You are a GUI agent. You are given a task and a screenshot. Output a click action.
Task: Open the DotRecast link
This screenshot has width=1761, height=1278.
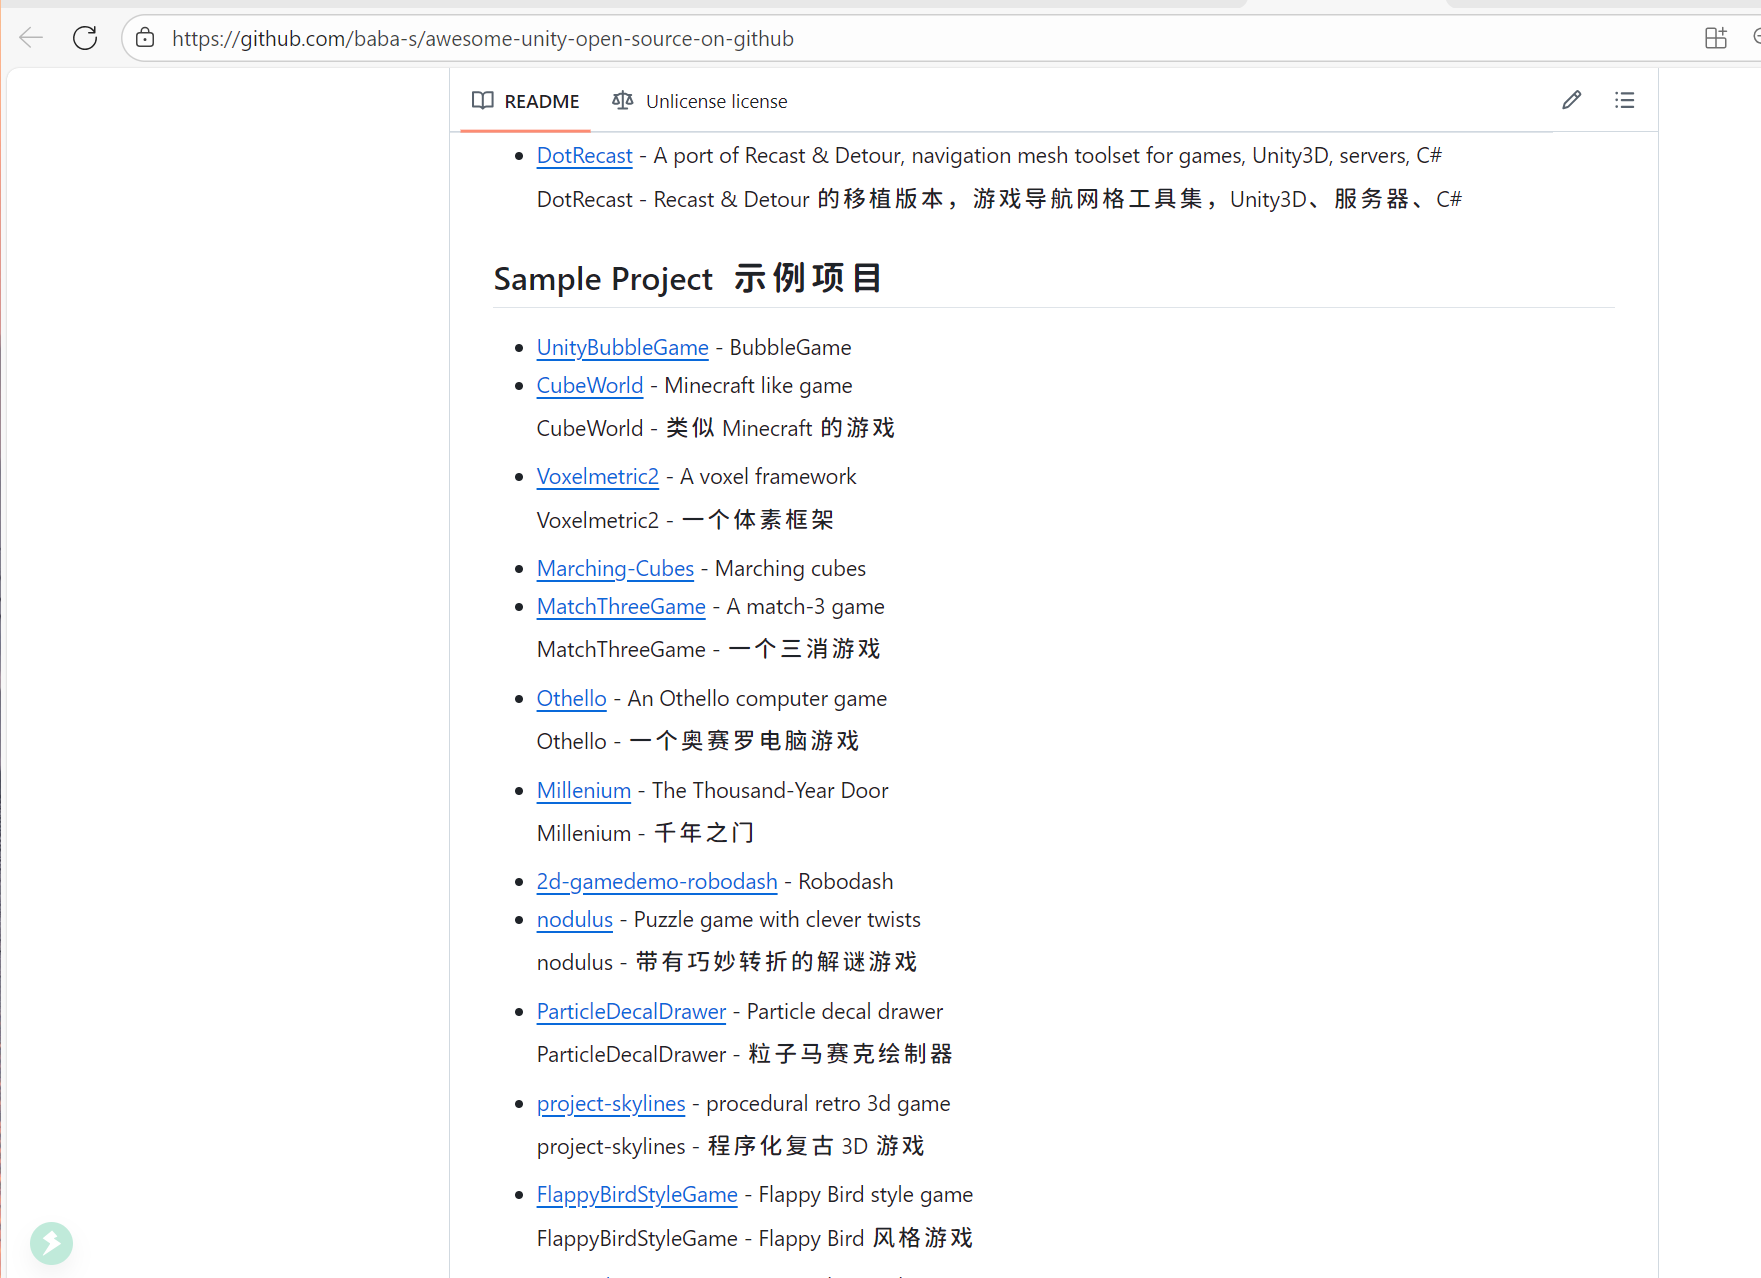(x=584, y=155)
